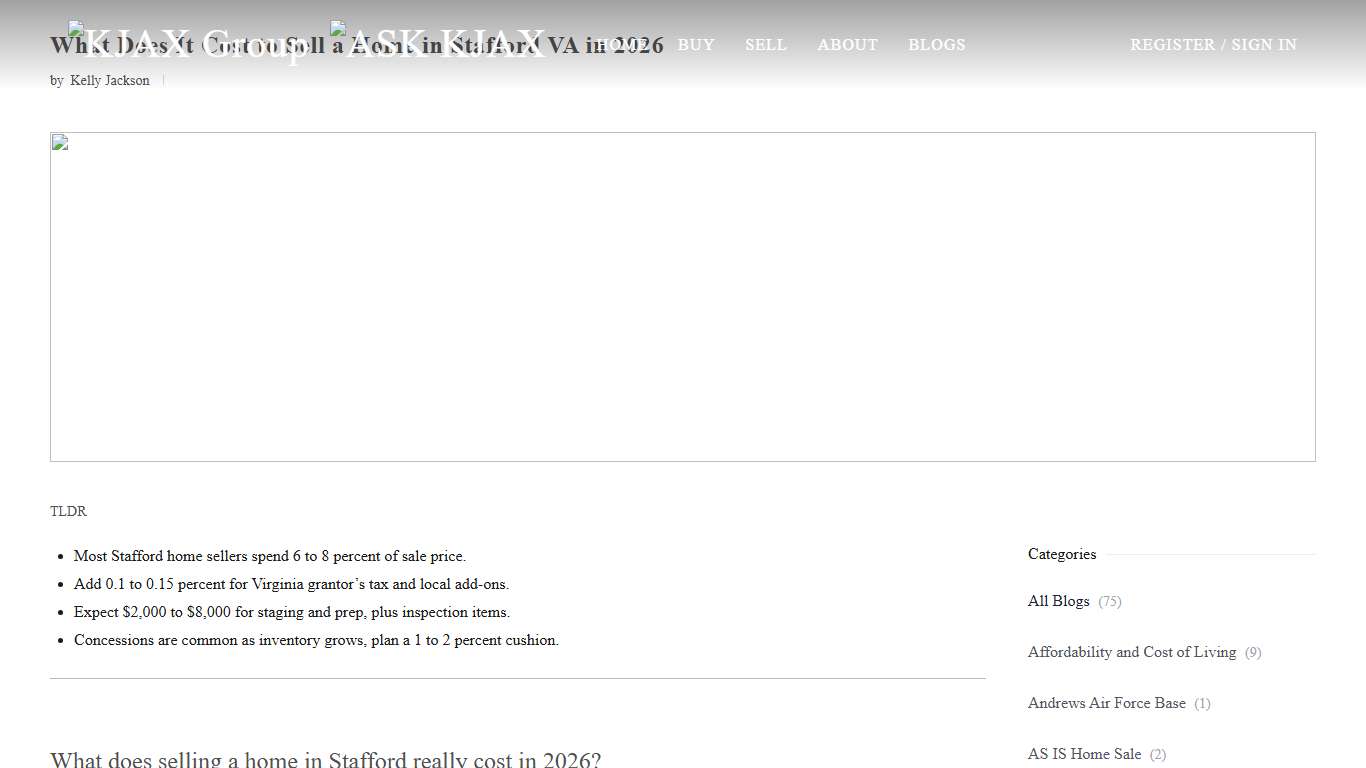Screen dimensions: 1366x768
Task: Open the BUY menu item
Action: pos(696,45)
